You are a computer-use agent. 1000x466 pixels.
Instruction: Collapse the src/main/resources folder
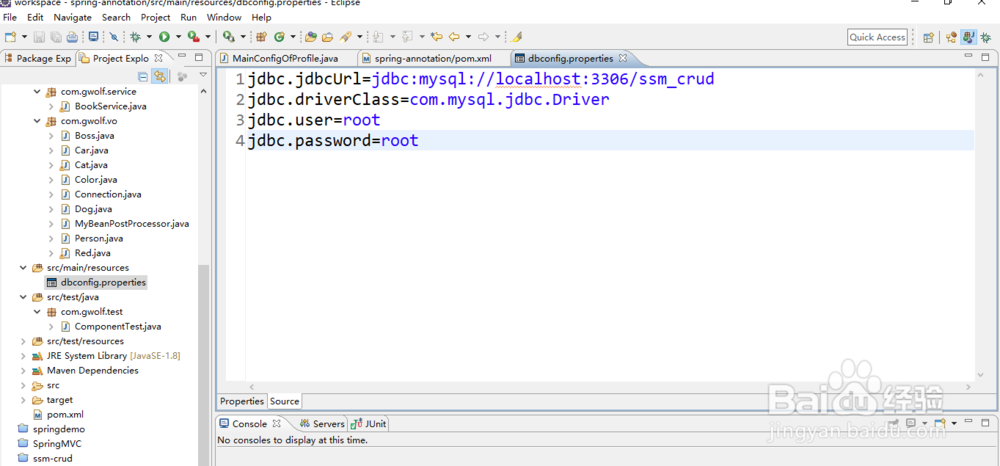(x=23, y=268)
